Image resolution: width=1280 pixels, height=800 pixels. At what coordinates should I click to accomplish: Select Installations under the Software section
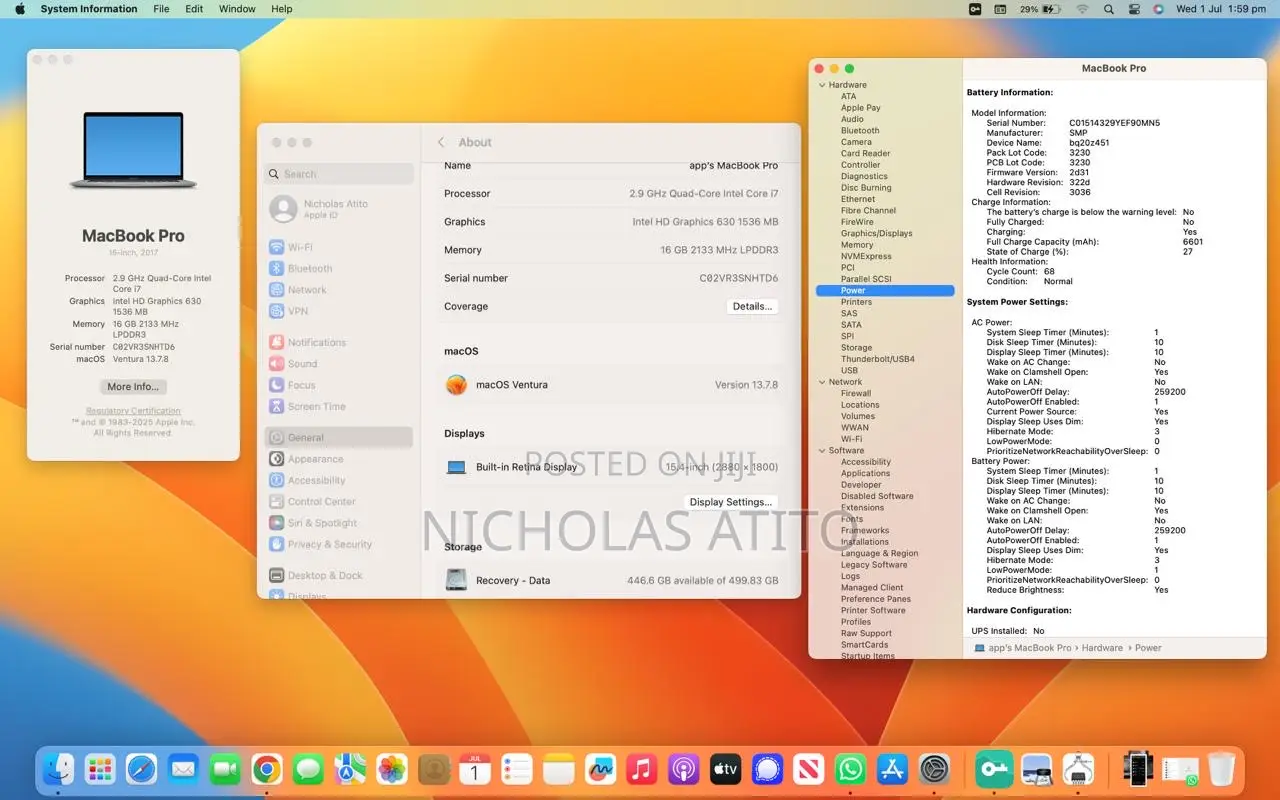pos(865,542)
